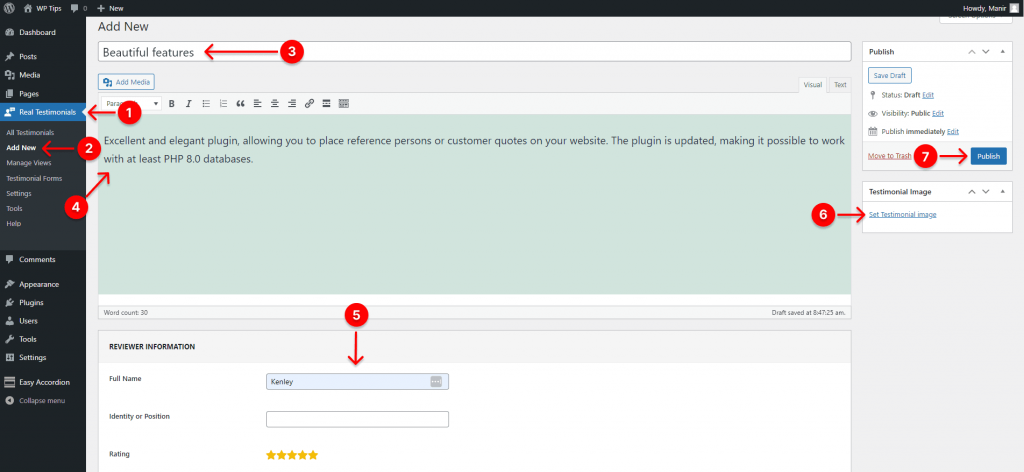Click Save Draft button
The image size is (1024, 472).
[x=889, y=75]
